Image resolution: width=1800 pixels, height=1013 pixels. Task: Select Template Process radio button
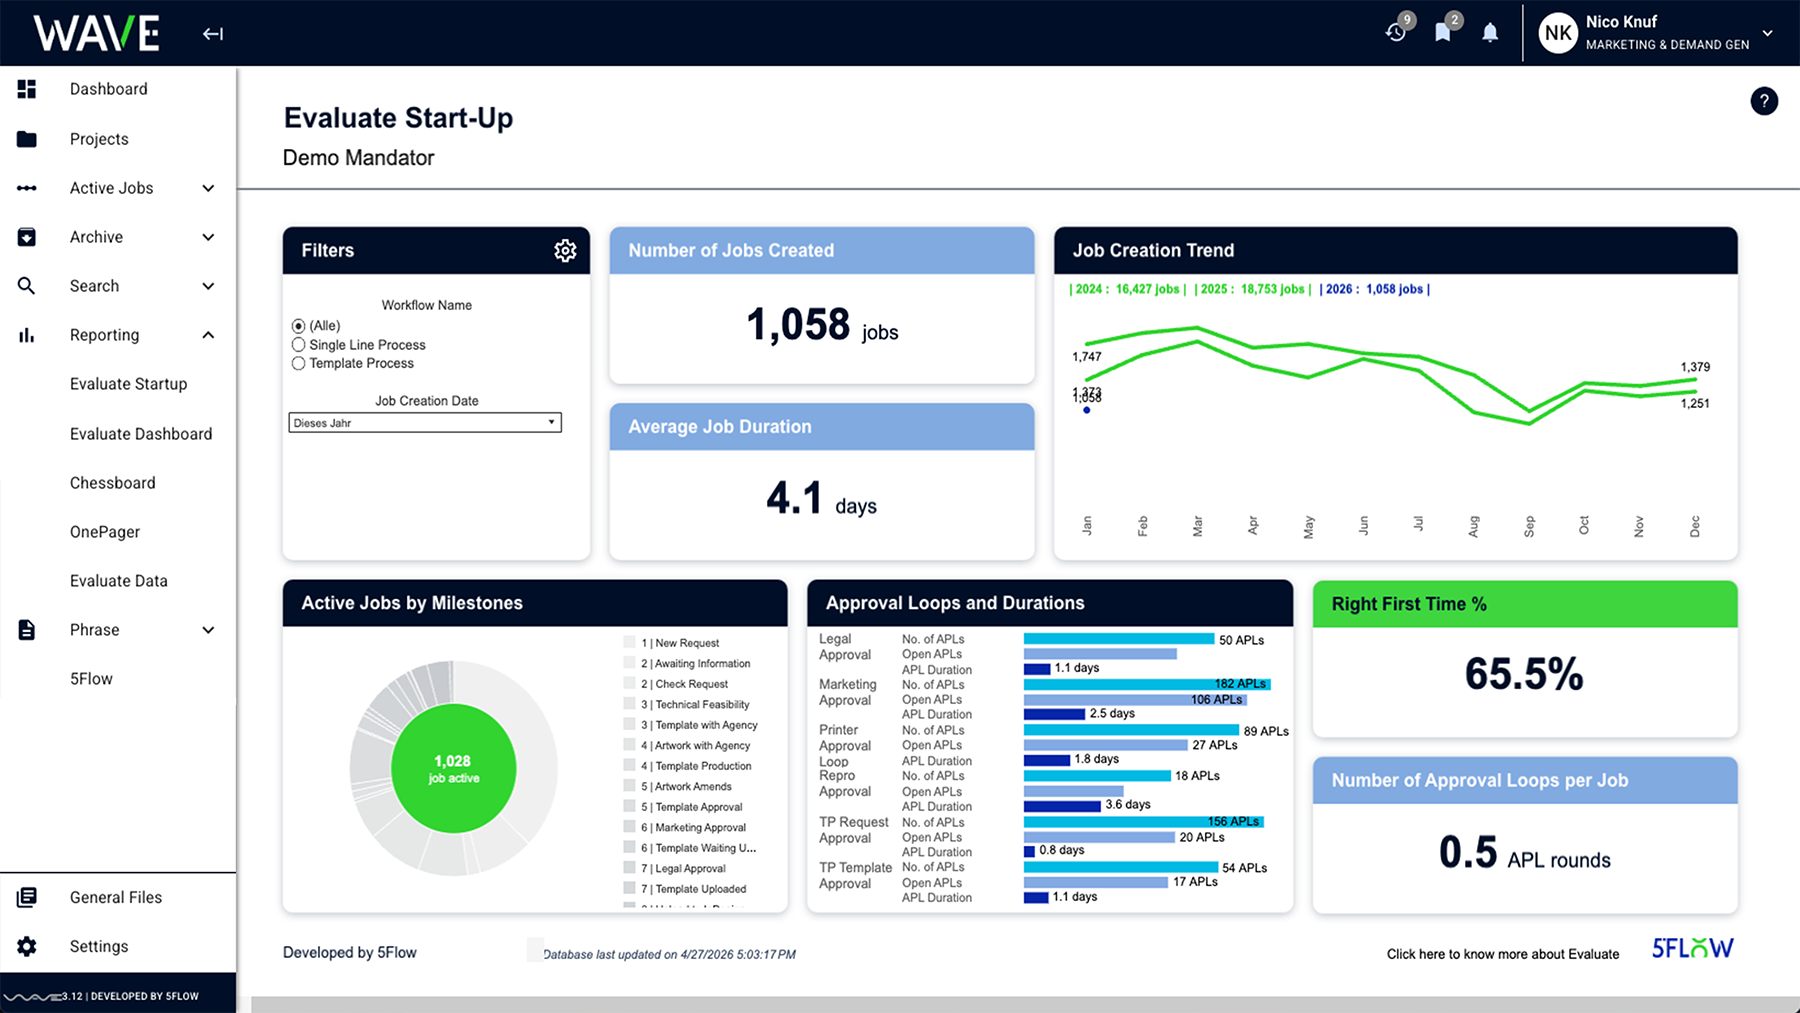pyautogui.click(x=298, y=363)
